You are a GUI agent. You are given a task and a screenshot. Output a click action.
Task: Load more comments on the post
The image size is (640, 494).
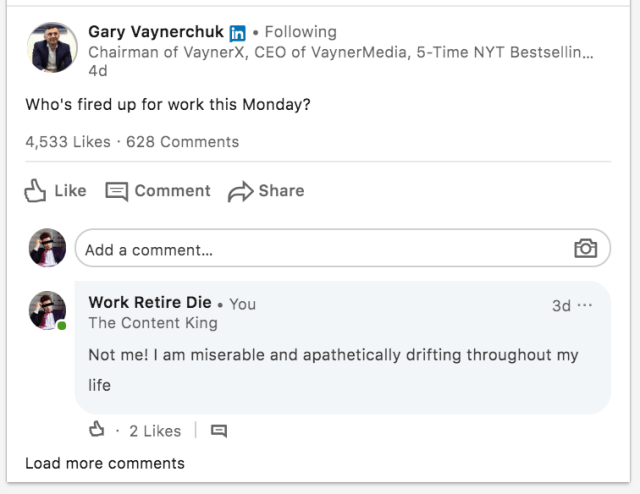pos(104,463)
